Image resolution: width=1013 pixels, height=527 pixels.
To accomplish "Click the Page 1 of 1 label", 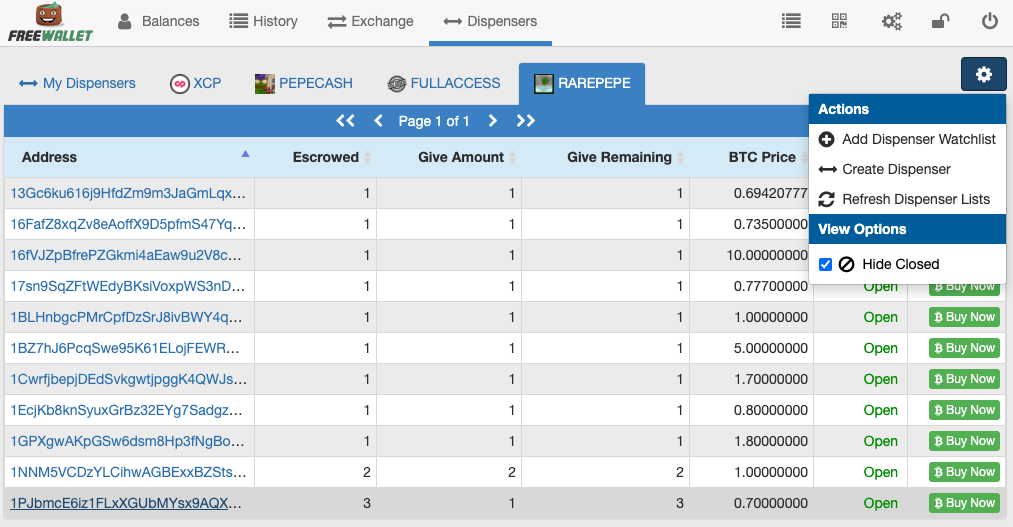I will 434,121.
